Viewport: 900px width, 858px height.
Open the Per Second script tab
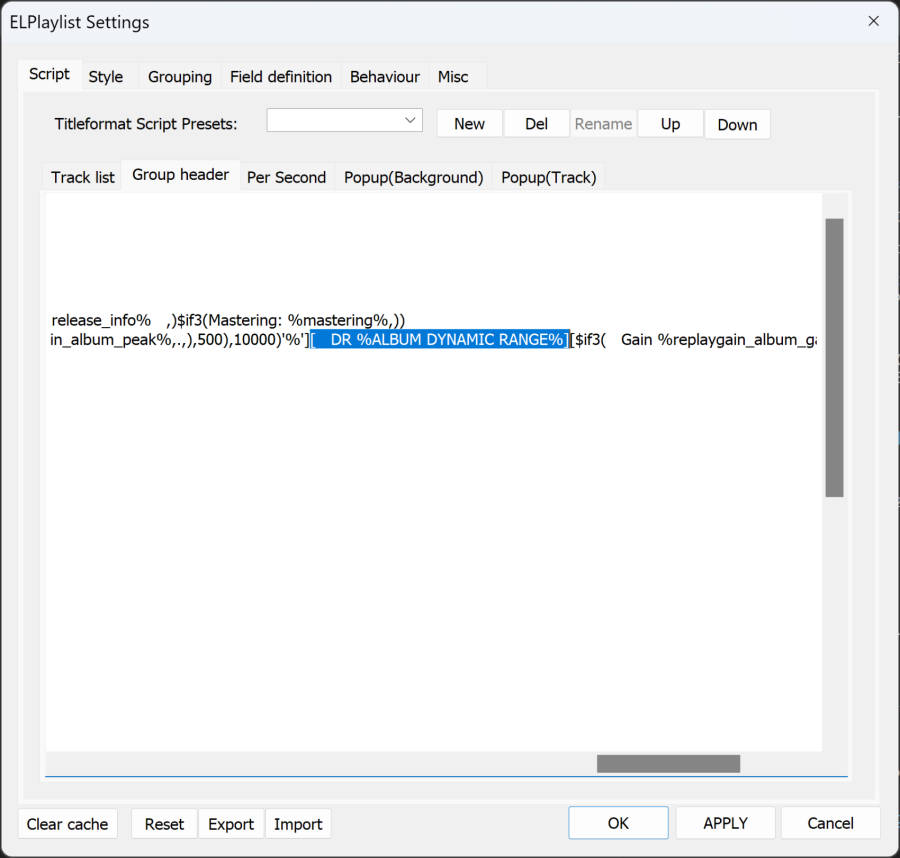click(286, 177)
